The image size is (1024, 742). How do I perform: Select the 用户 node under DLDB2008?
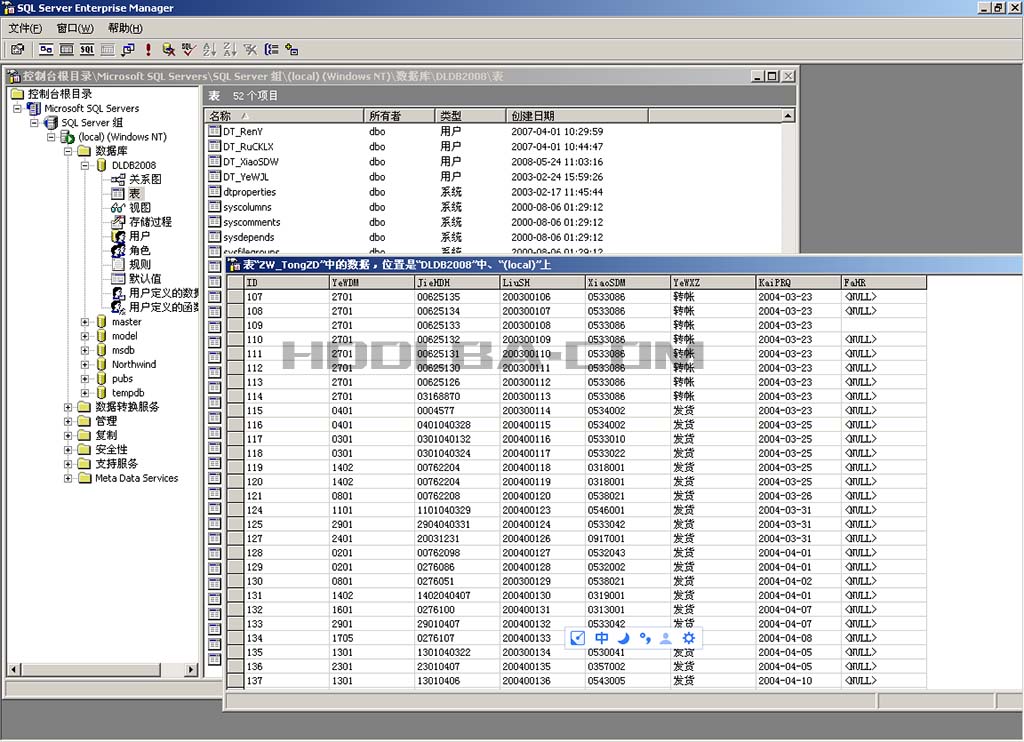(139, 236)
